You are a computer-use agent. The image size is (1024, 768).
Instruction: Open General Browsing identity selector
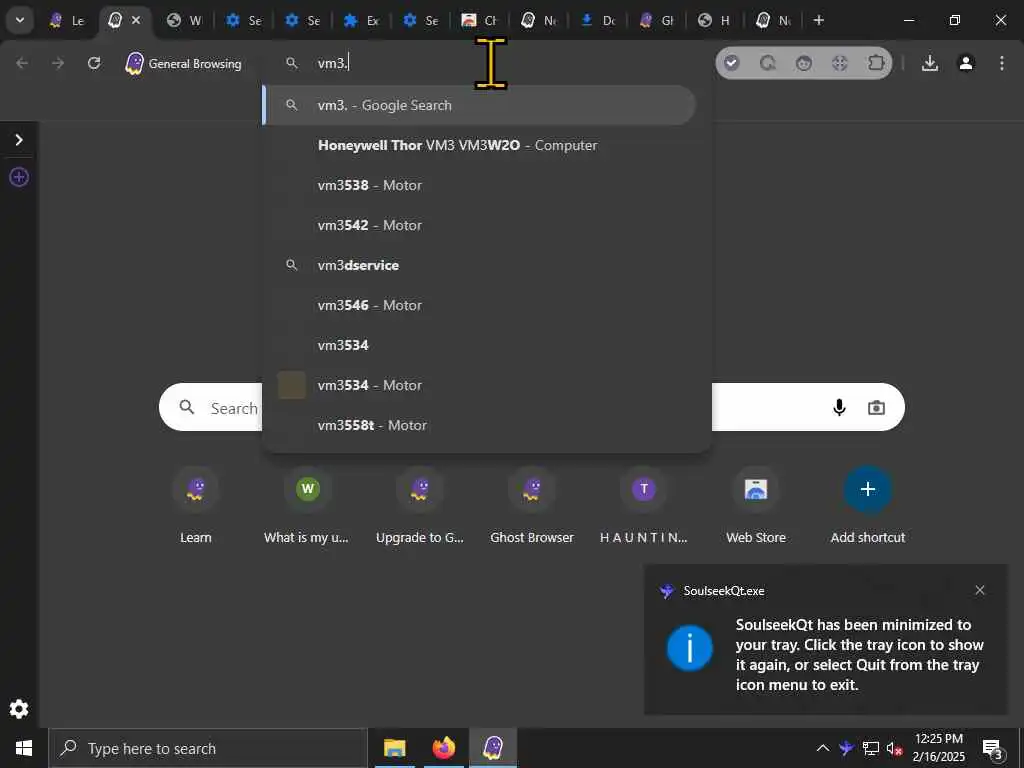183,63
